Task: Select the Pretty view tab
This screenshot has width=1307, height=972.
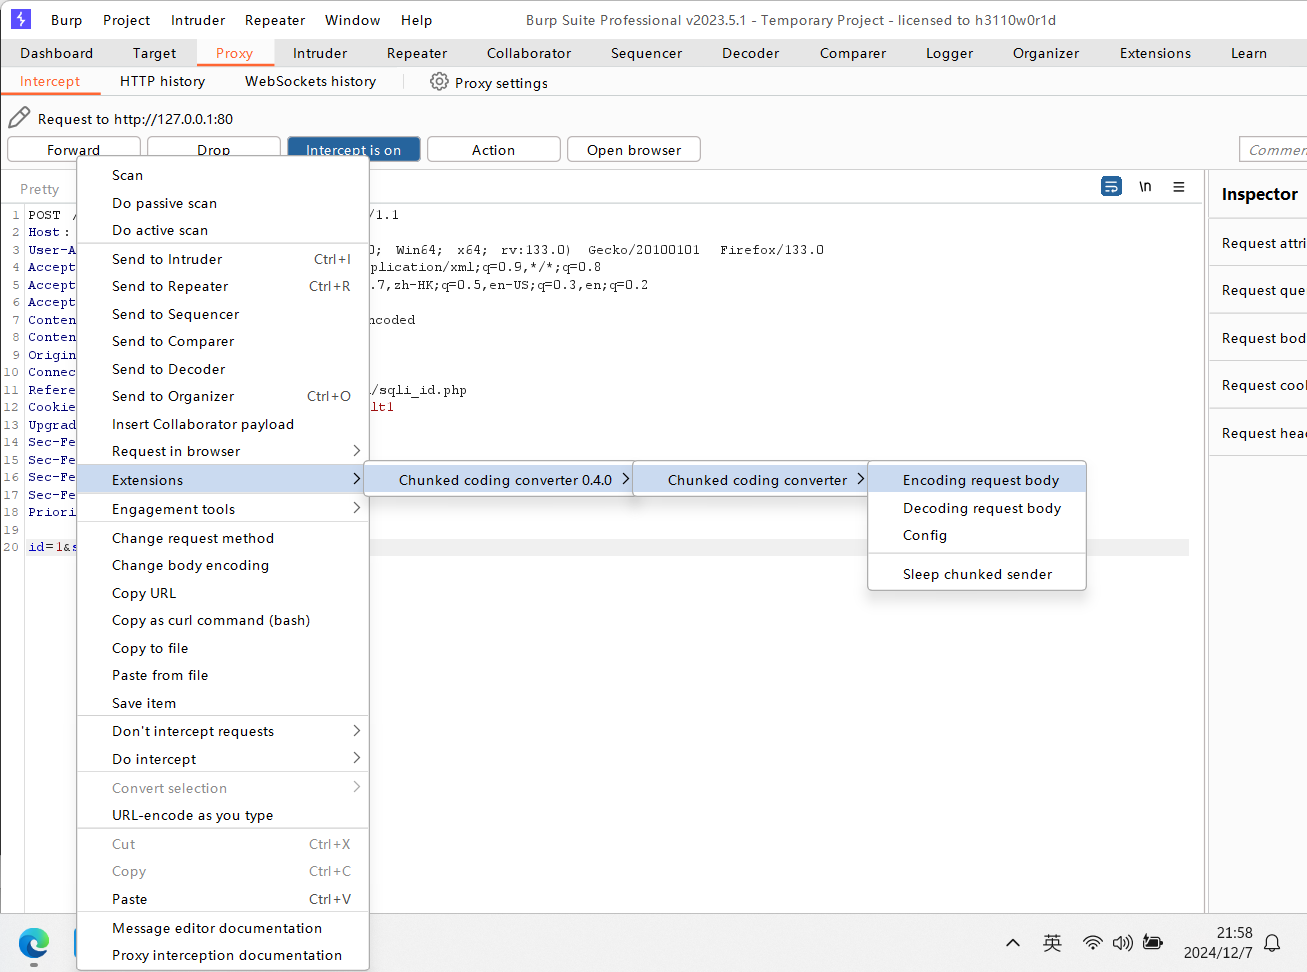Action: (x=39, y=189)
